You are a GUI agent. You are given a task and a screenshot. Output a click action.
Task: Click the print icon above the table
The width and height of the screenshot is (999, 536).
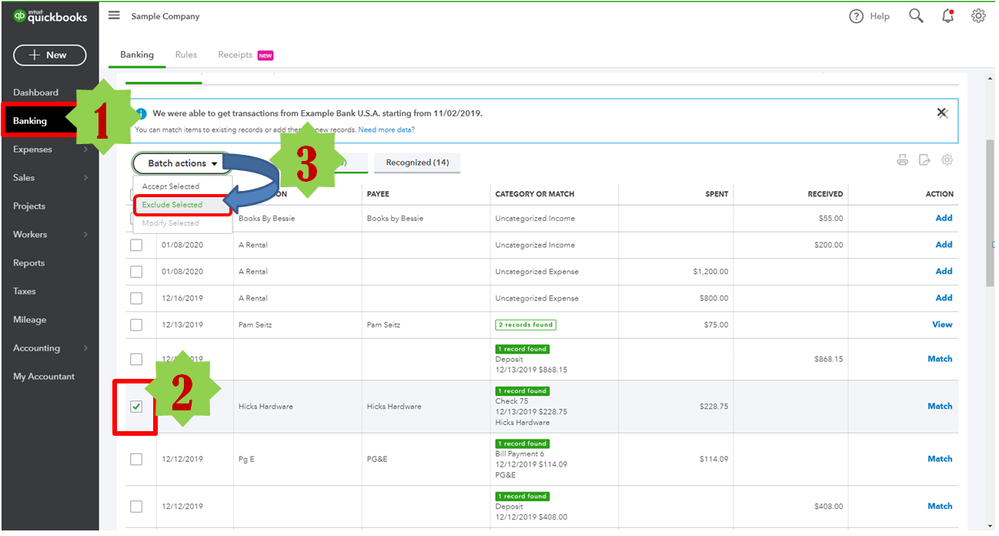(902, 160)
